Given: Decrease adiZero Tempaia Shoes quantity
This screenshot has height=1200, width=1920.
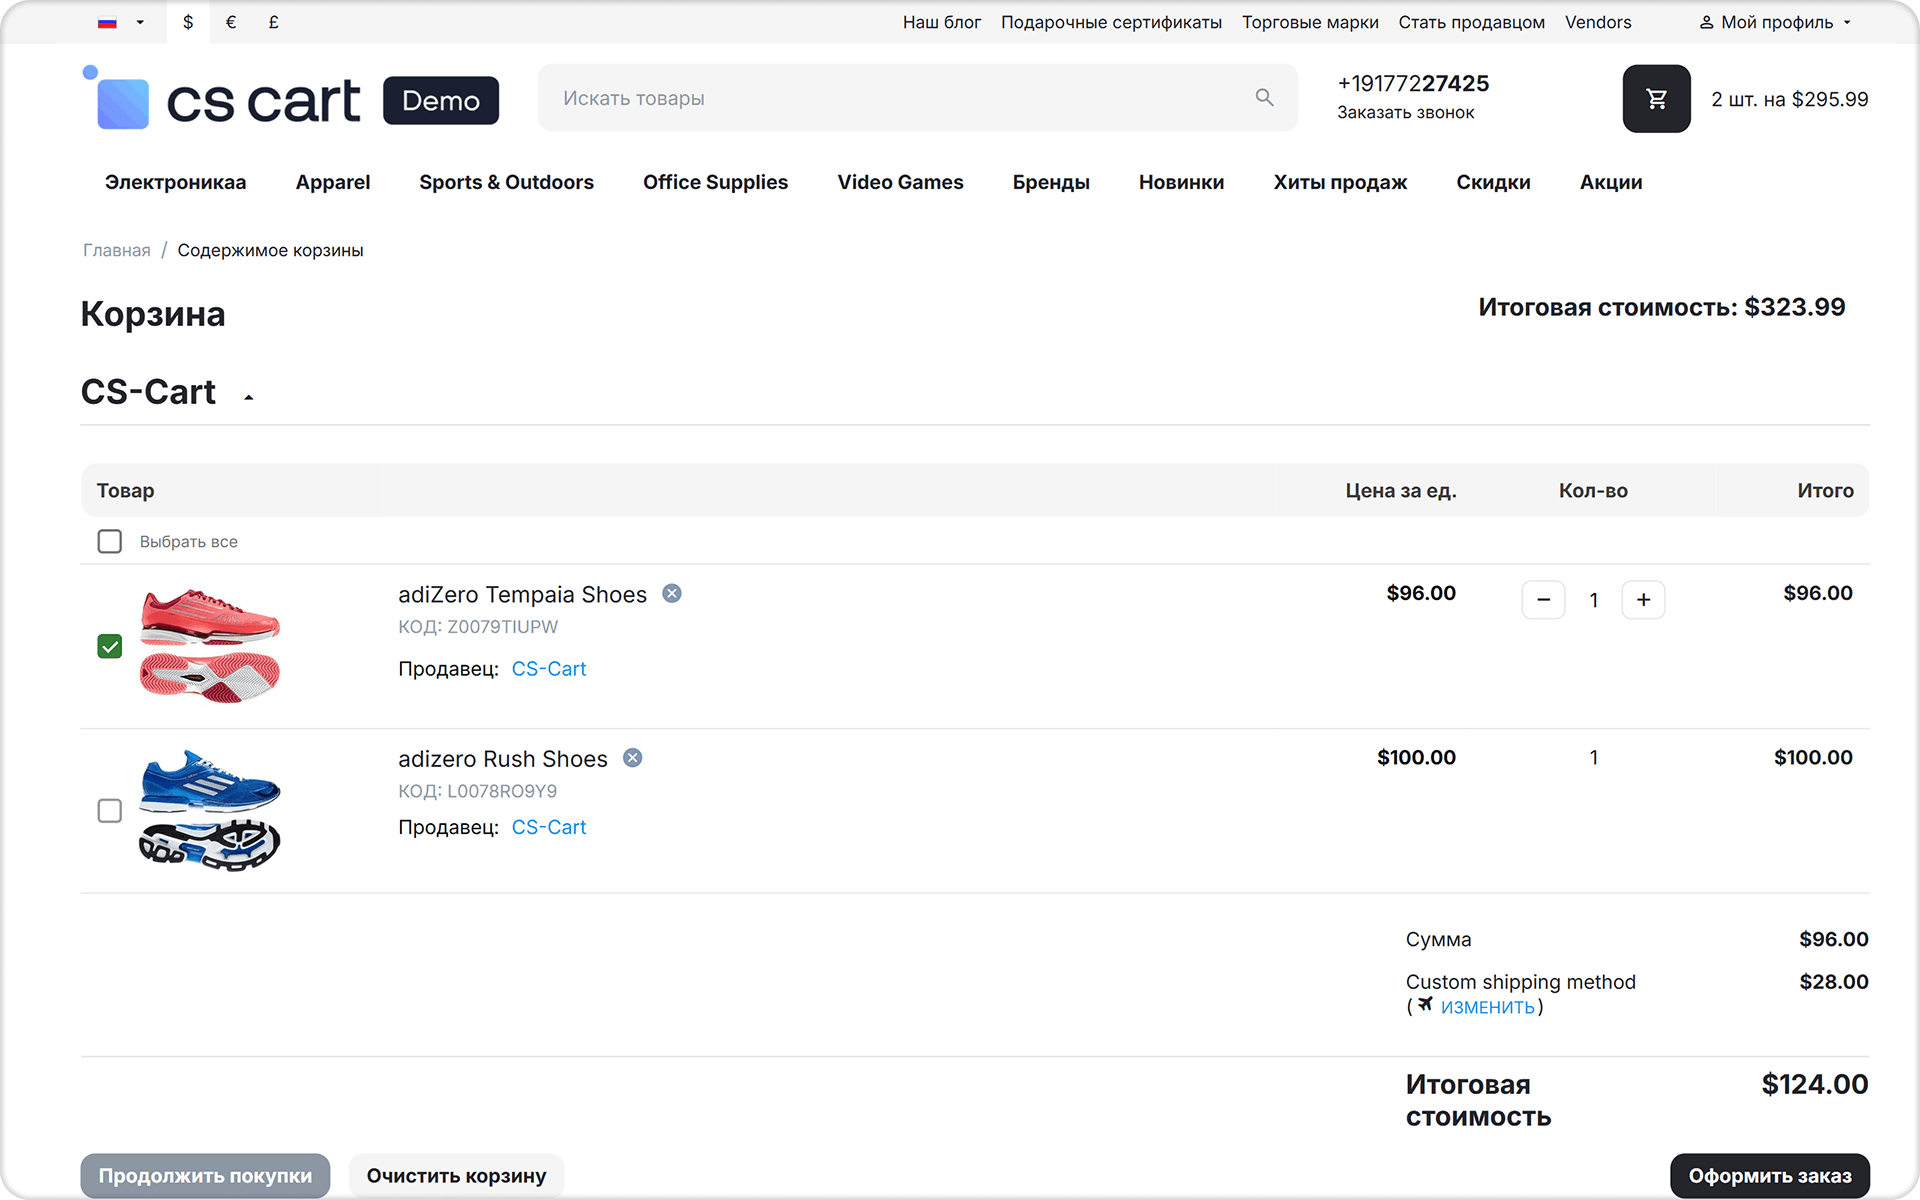Looking at the screenshot, I should (x=1543, y=600).
